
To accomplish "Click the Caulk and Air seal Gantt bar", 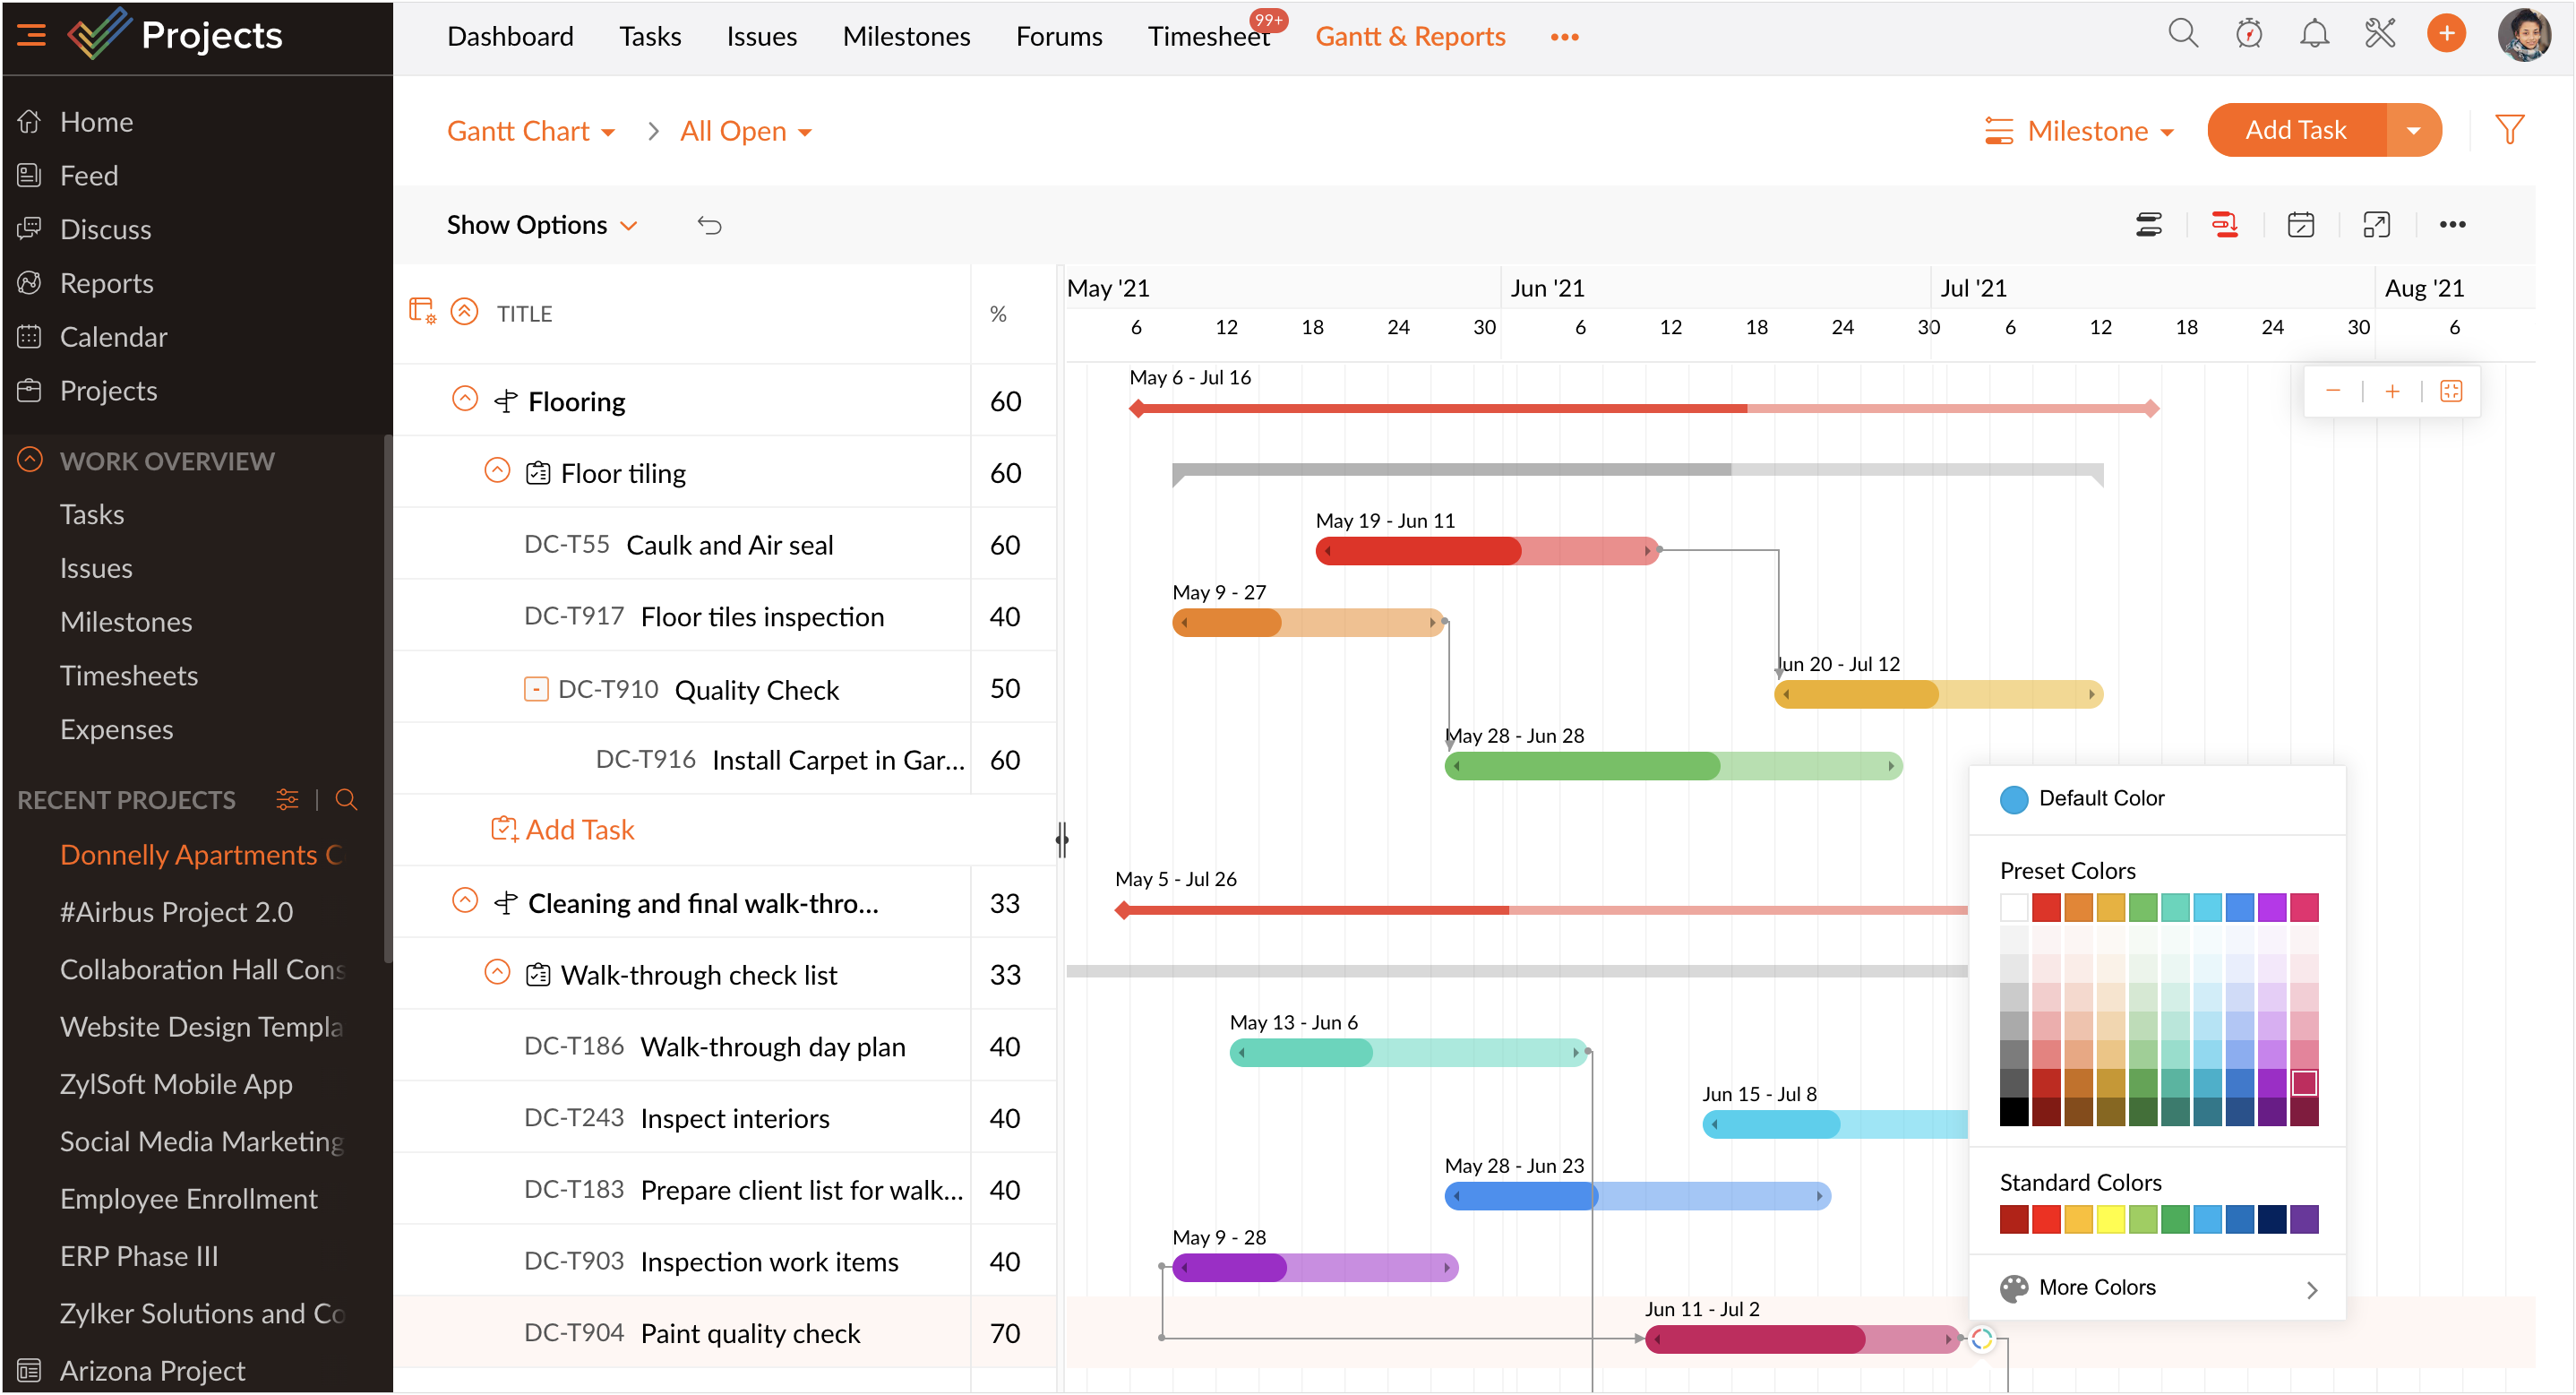I will coord(1486,551).
